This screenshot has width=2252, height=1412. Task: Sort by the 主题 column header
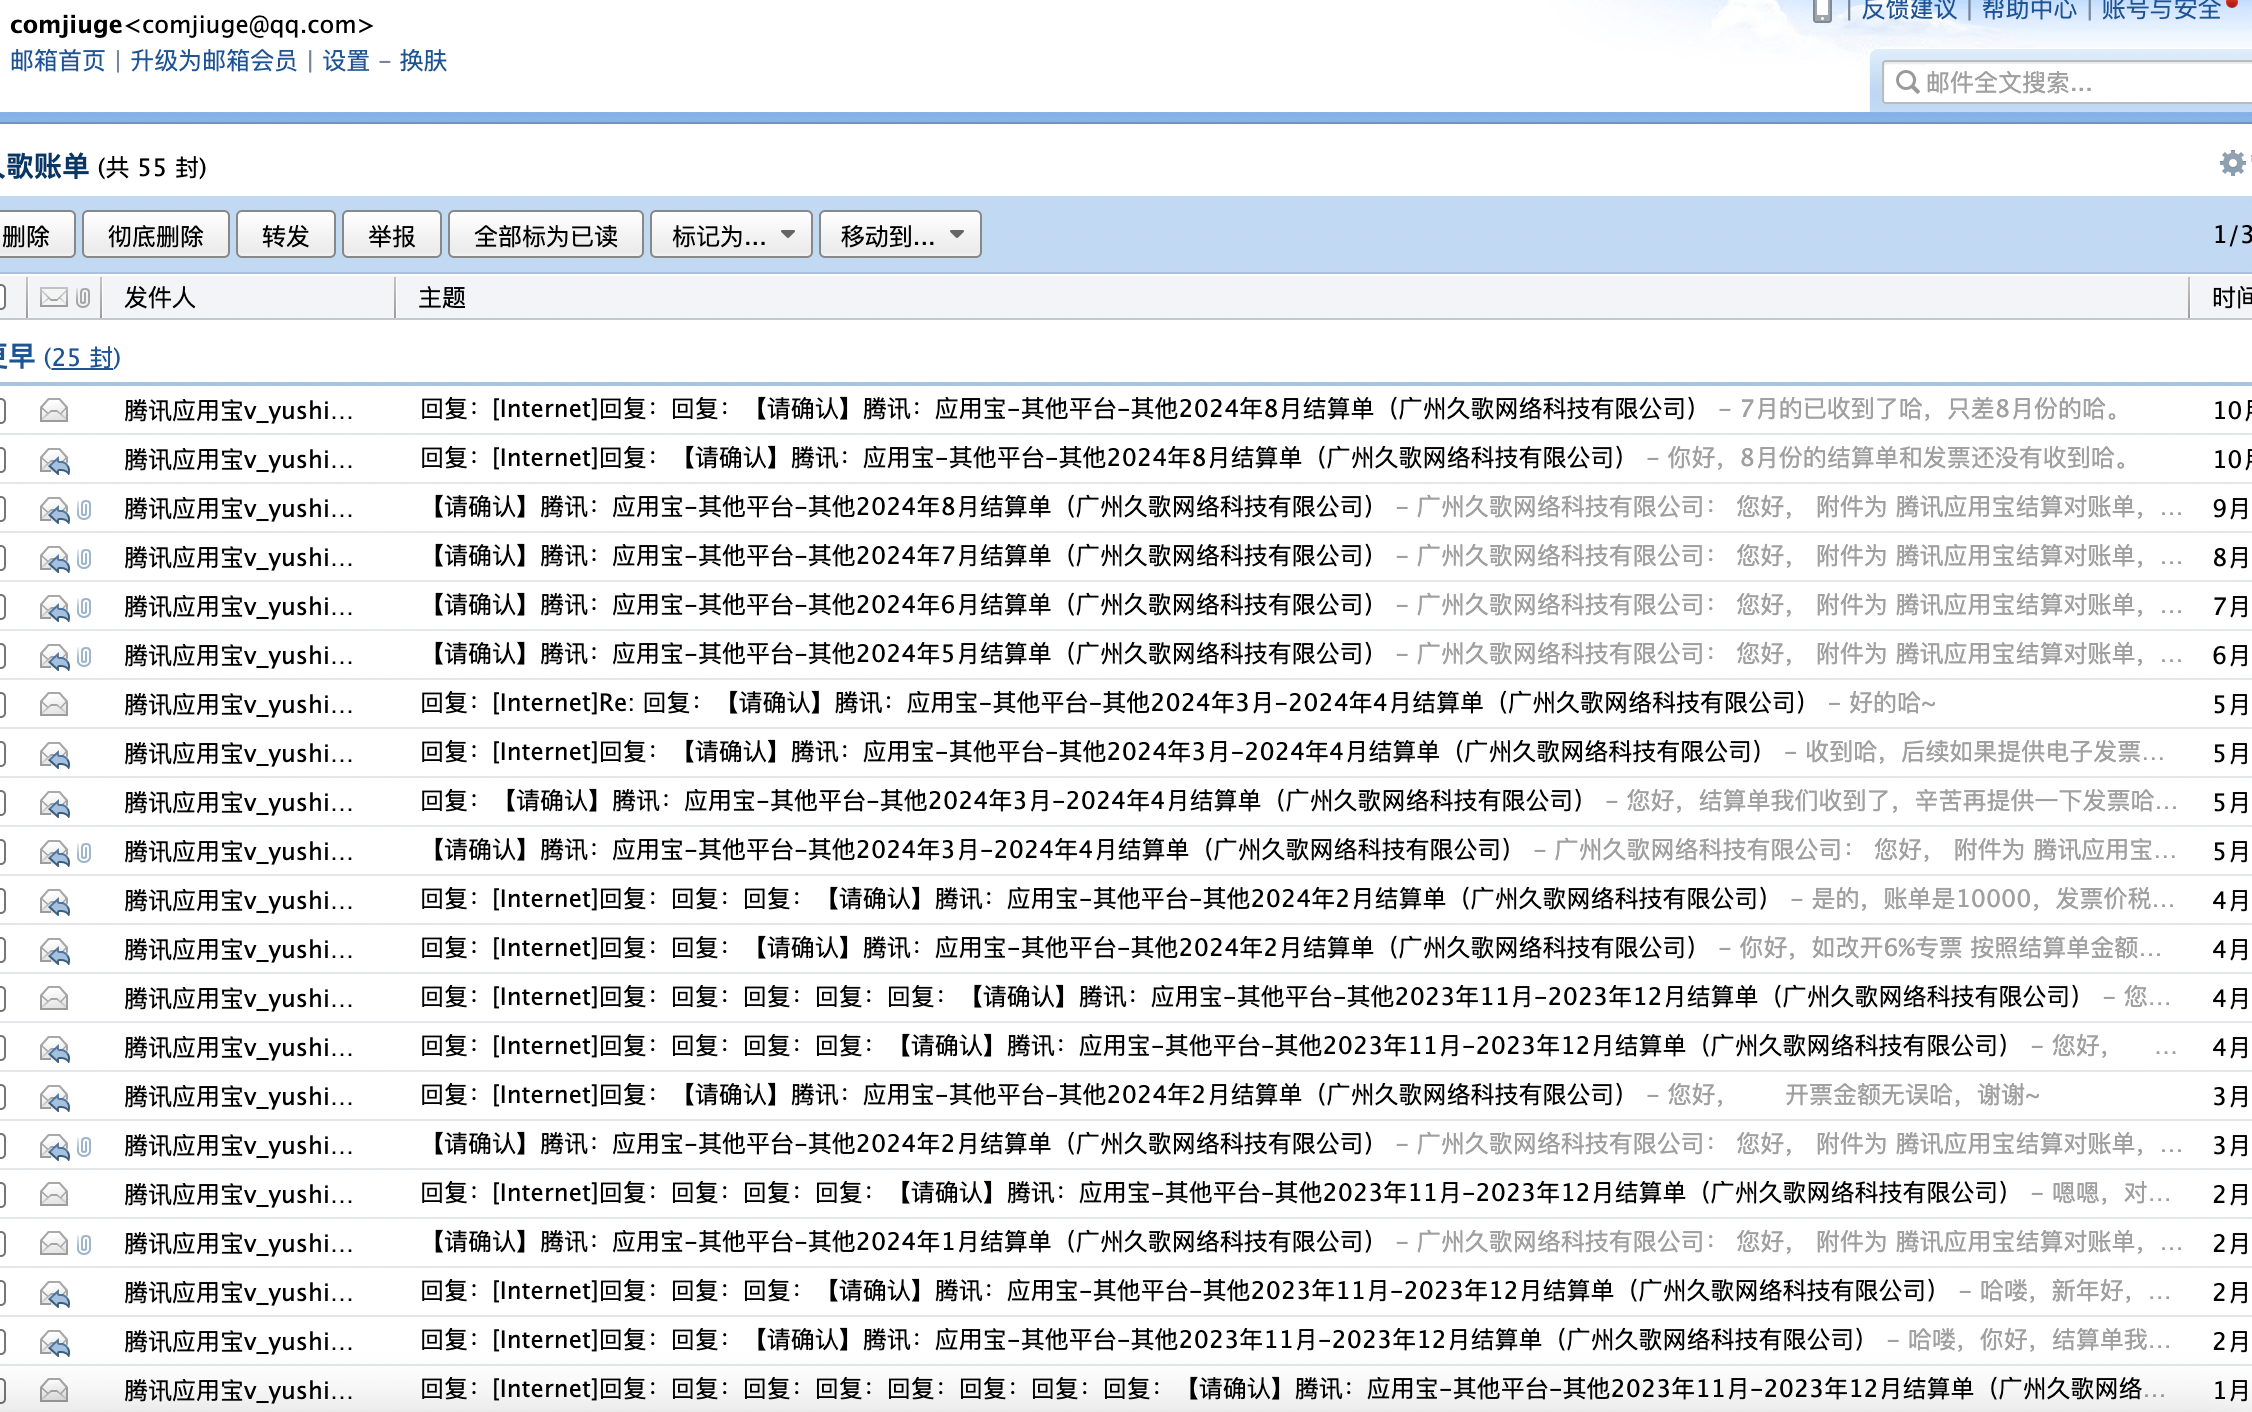point(443,297)
